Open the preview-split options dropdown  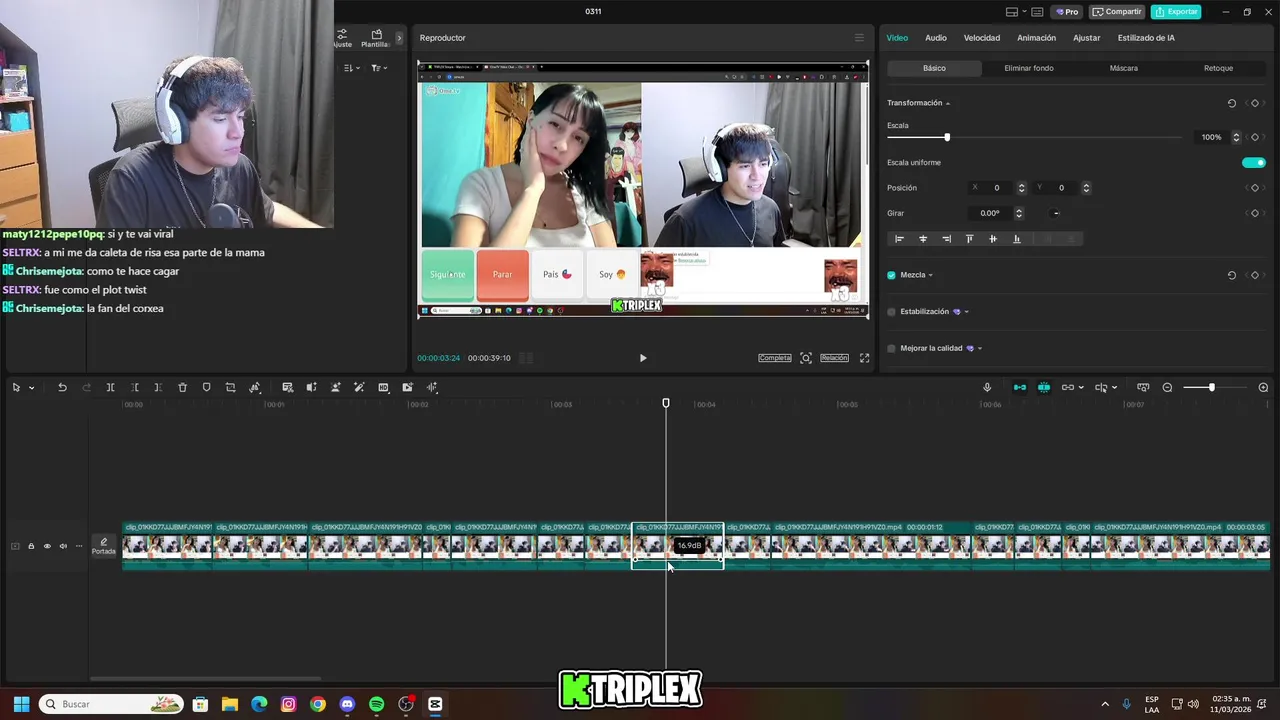(1115, 388)
